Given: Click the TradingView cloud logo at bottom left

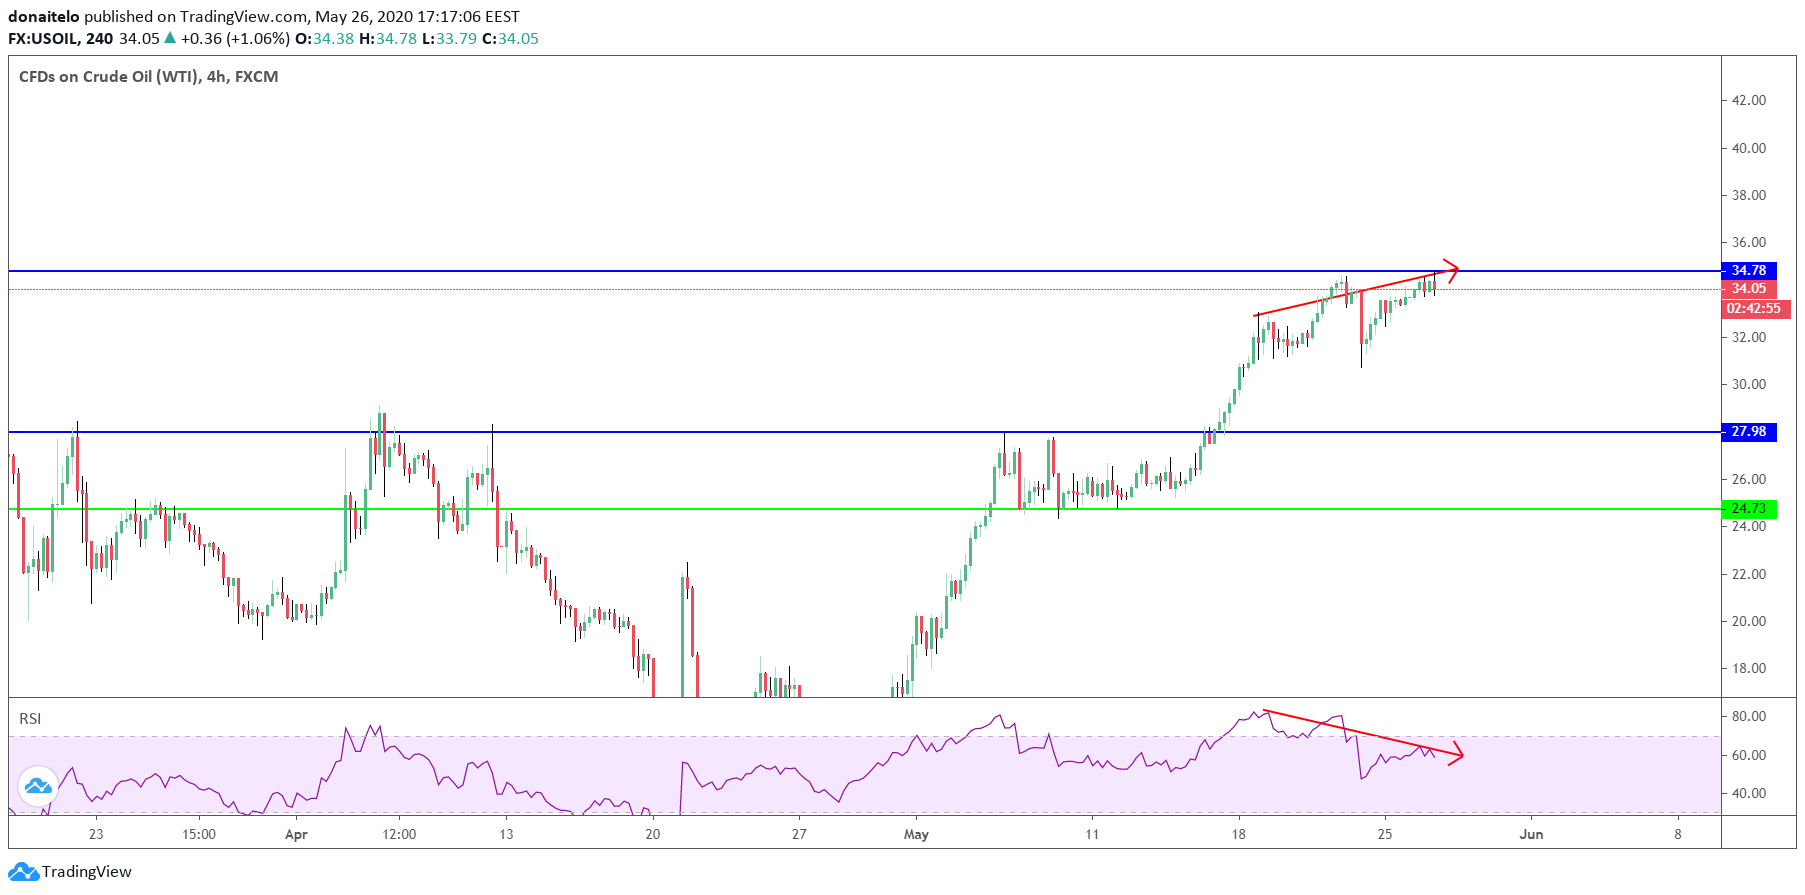Looking at the screenshot, I should (23, 872).
